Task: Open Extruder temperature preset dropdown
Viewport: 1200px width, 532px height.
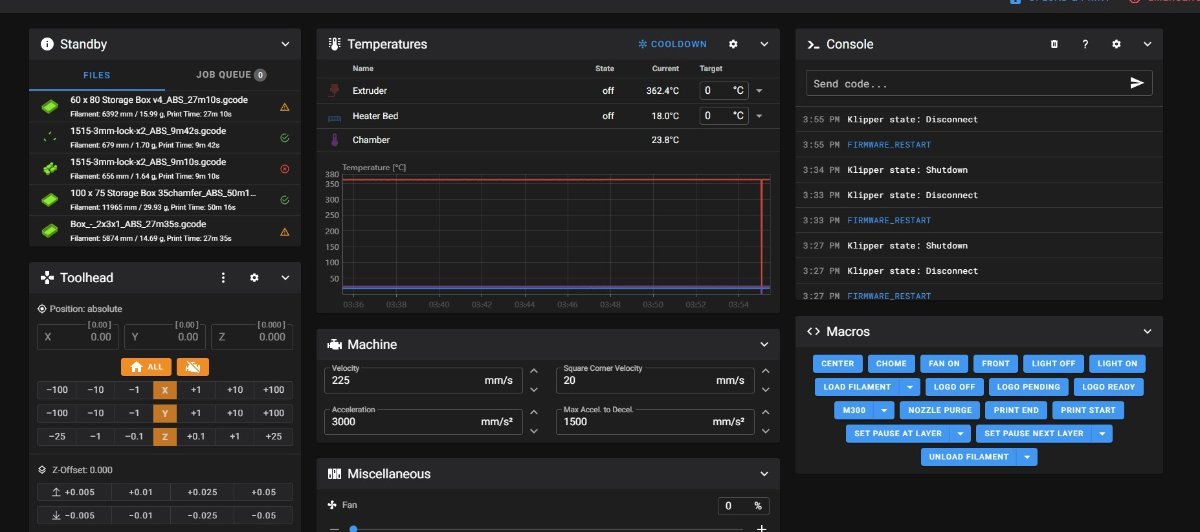Action: [x=759, y=91]
